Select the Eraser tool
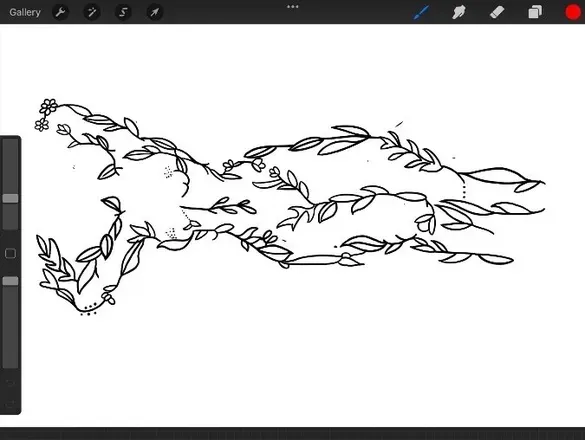The height and width of the screenshot is (440, 585). (x=497, y=12)
